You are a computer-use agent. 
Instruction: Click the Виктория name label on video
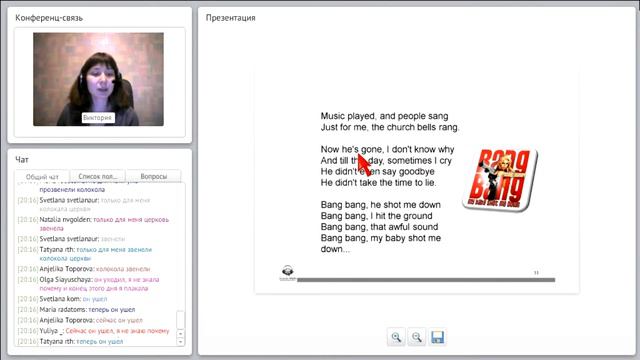click(x=98, y=118)
